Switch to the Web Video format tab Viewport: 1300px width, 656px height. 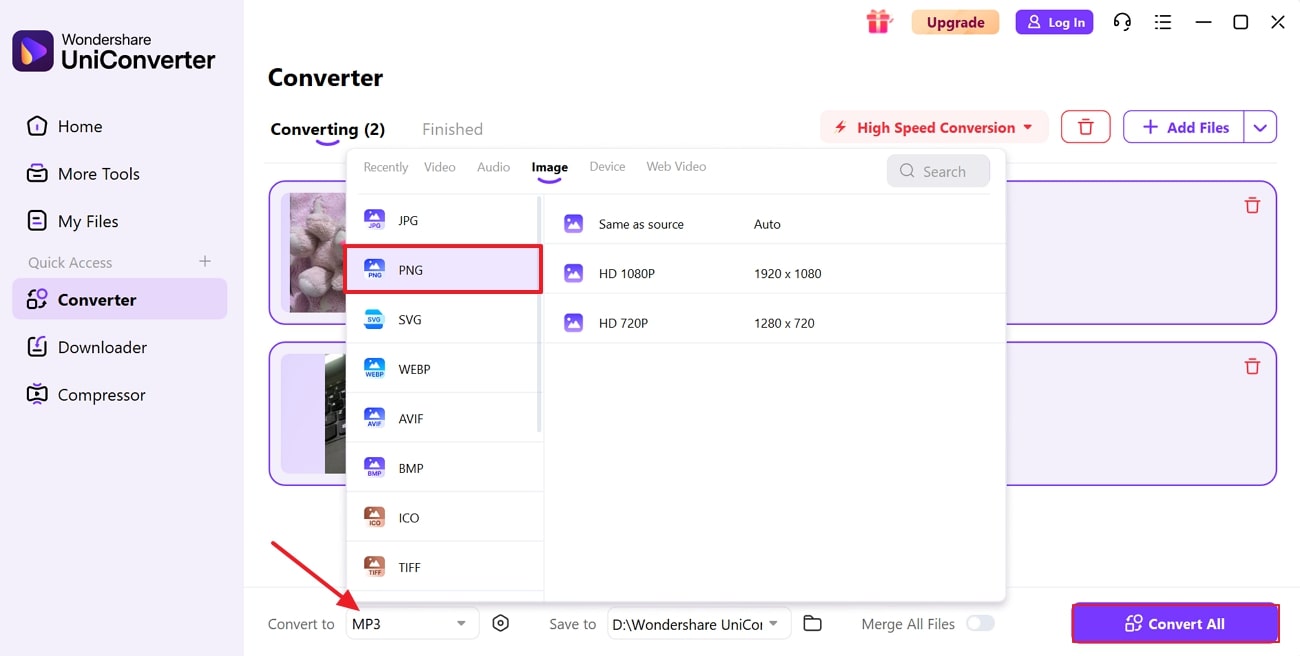click(676, 167)
